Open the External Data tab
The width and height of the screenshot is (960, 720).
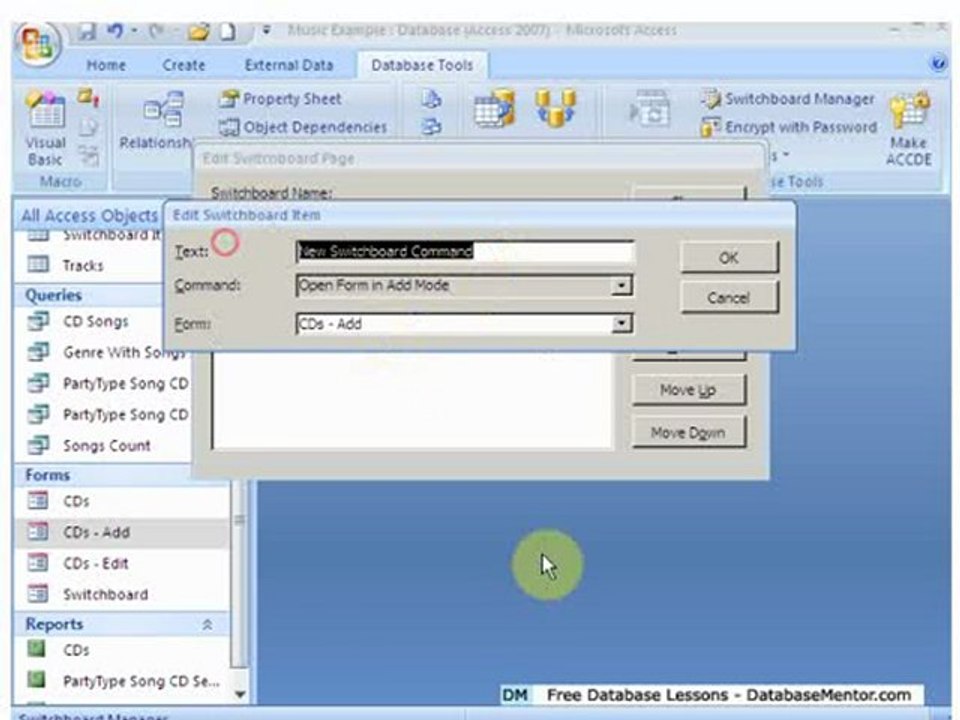pyautogui.click(x=288, y=65)
